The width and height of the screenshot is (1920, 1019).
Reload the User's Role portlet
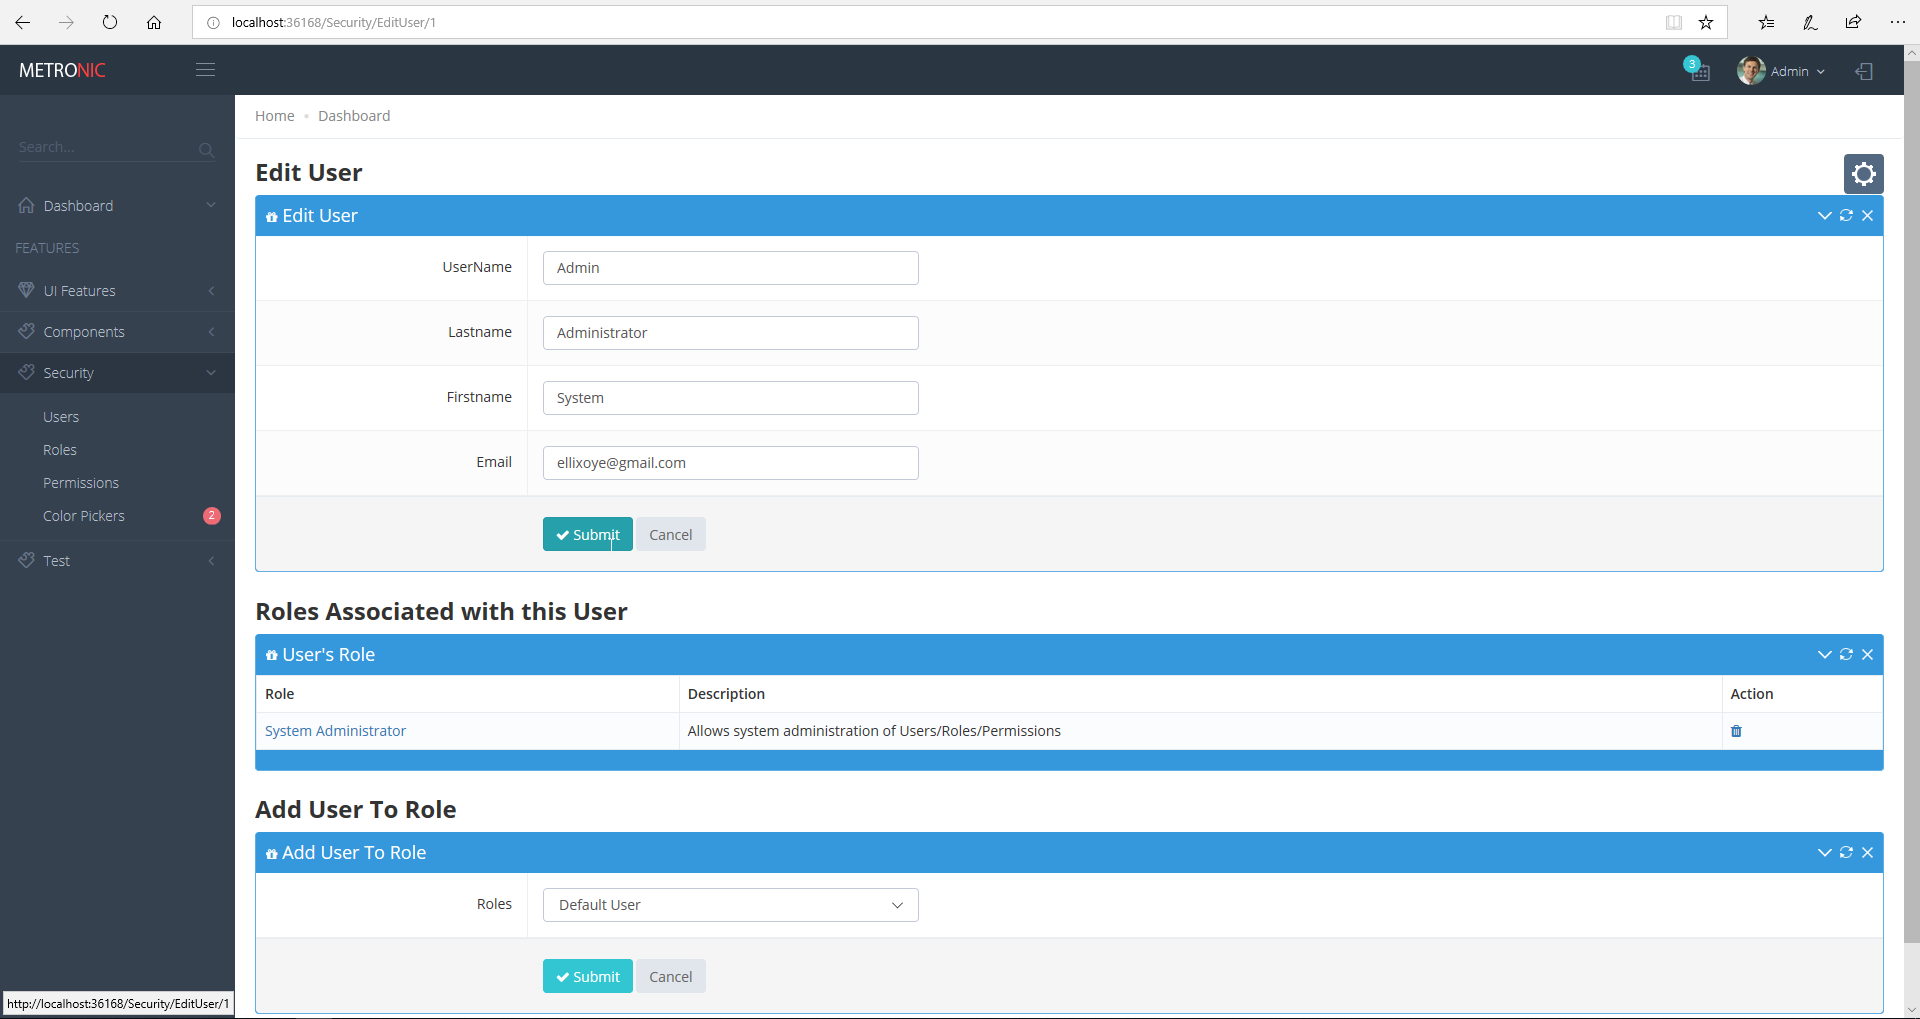(x=1846, y=654)
